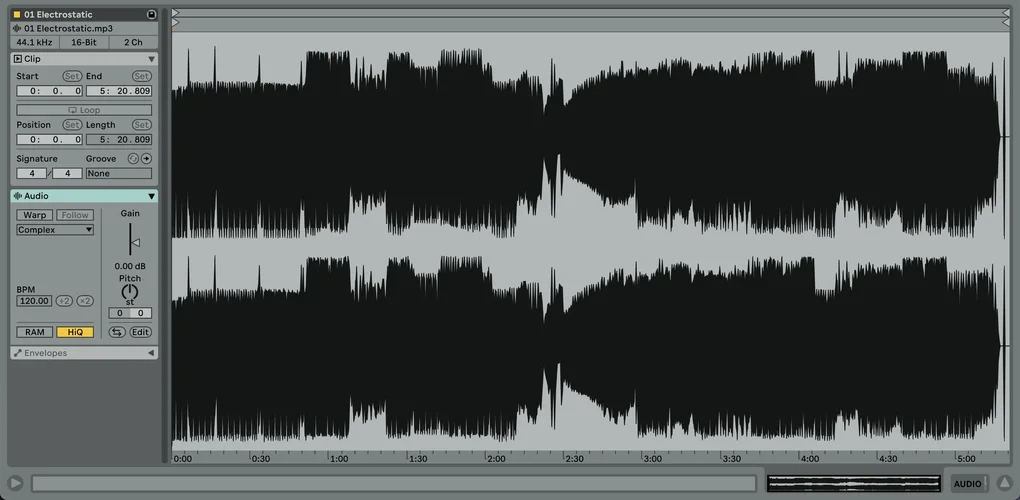Click the yellow clip color square beside 01 Electrostatic
The image size is (1020, 500).
click(17, 14)
